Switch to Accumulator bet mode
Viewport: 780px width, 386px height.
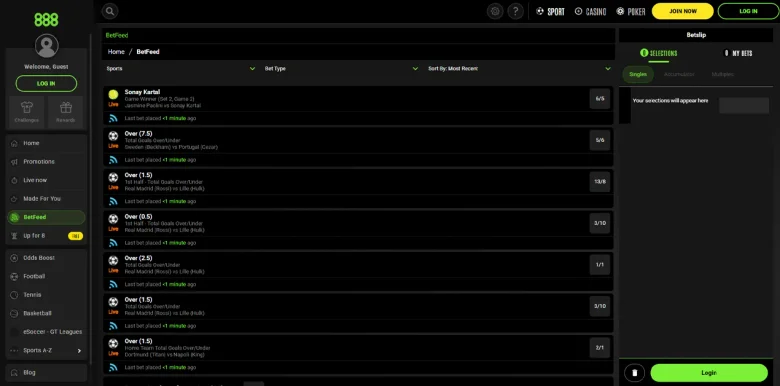tap(679, 74)
